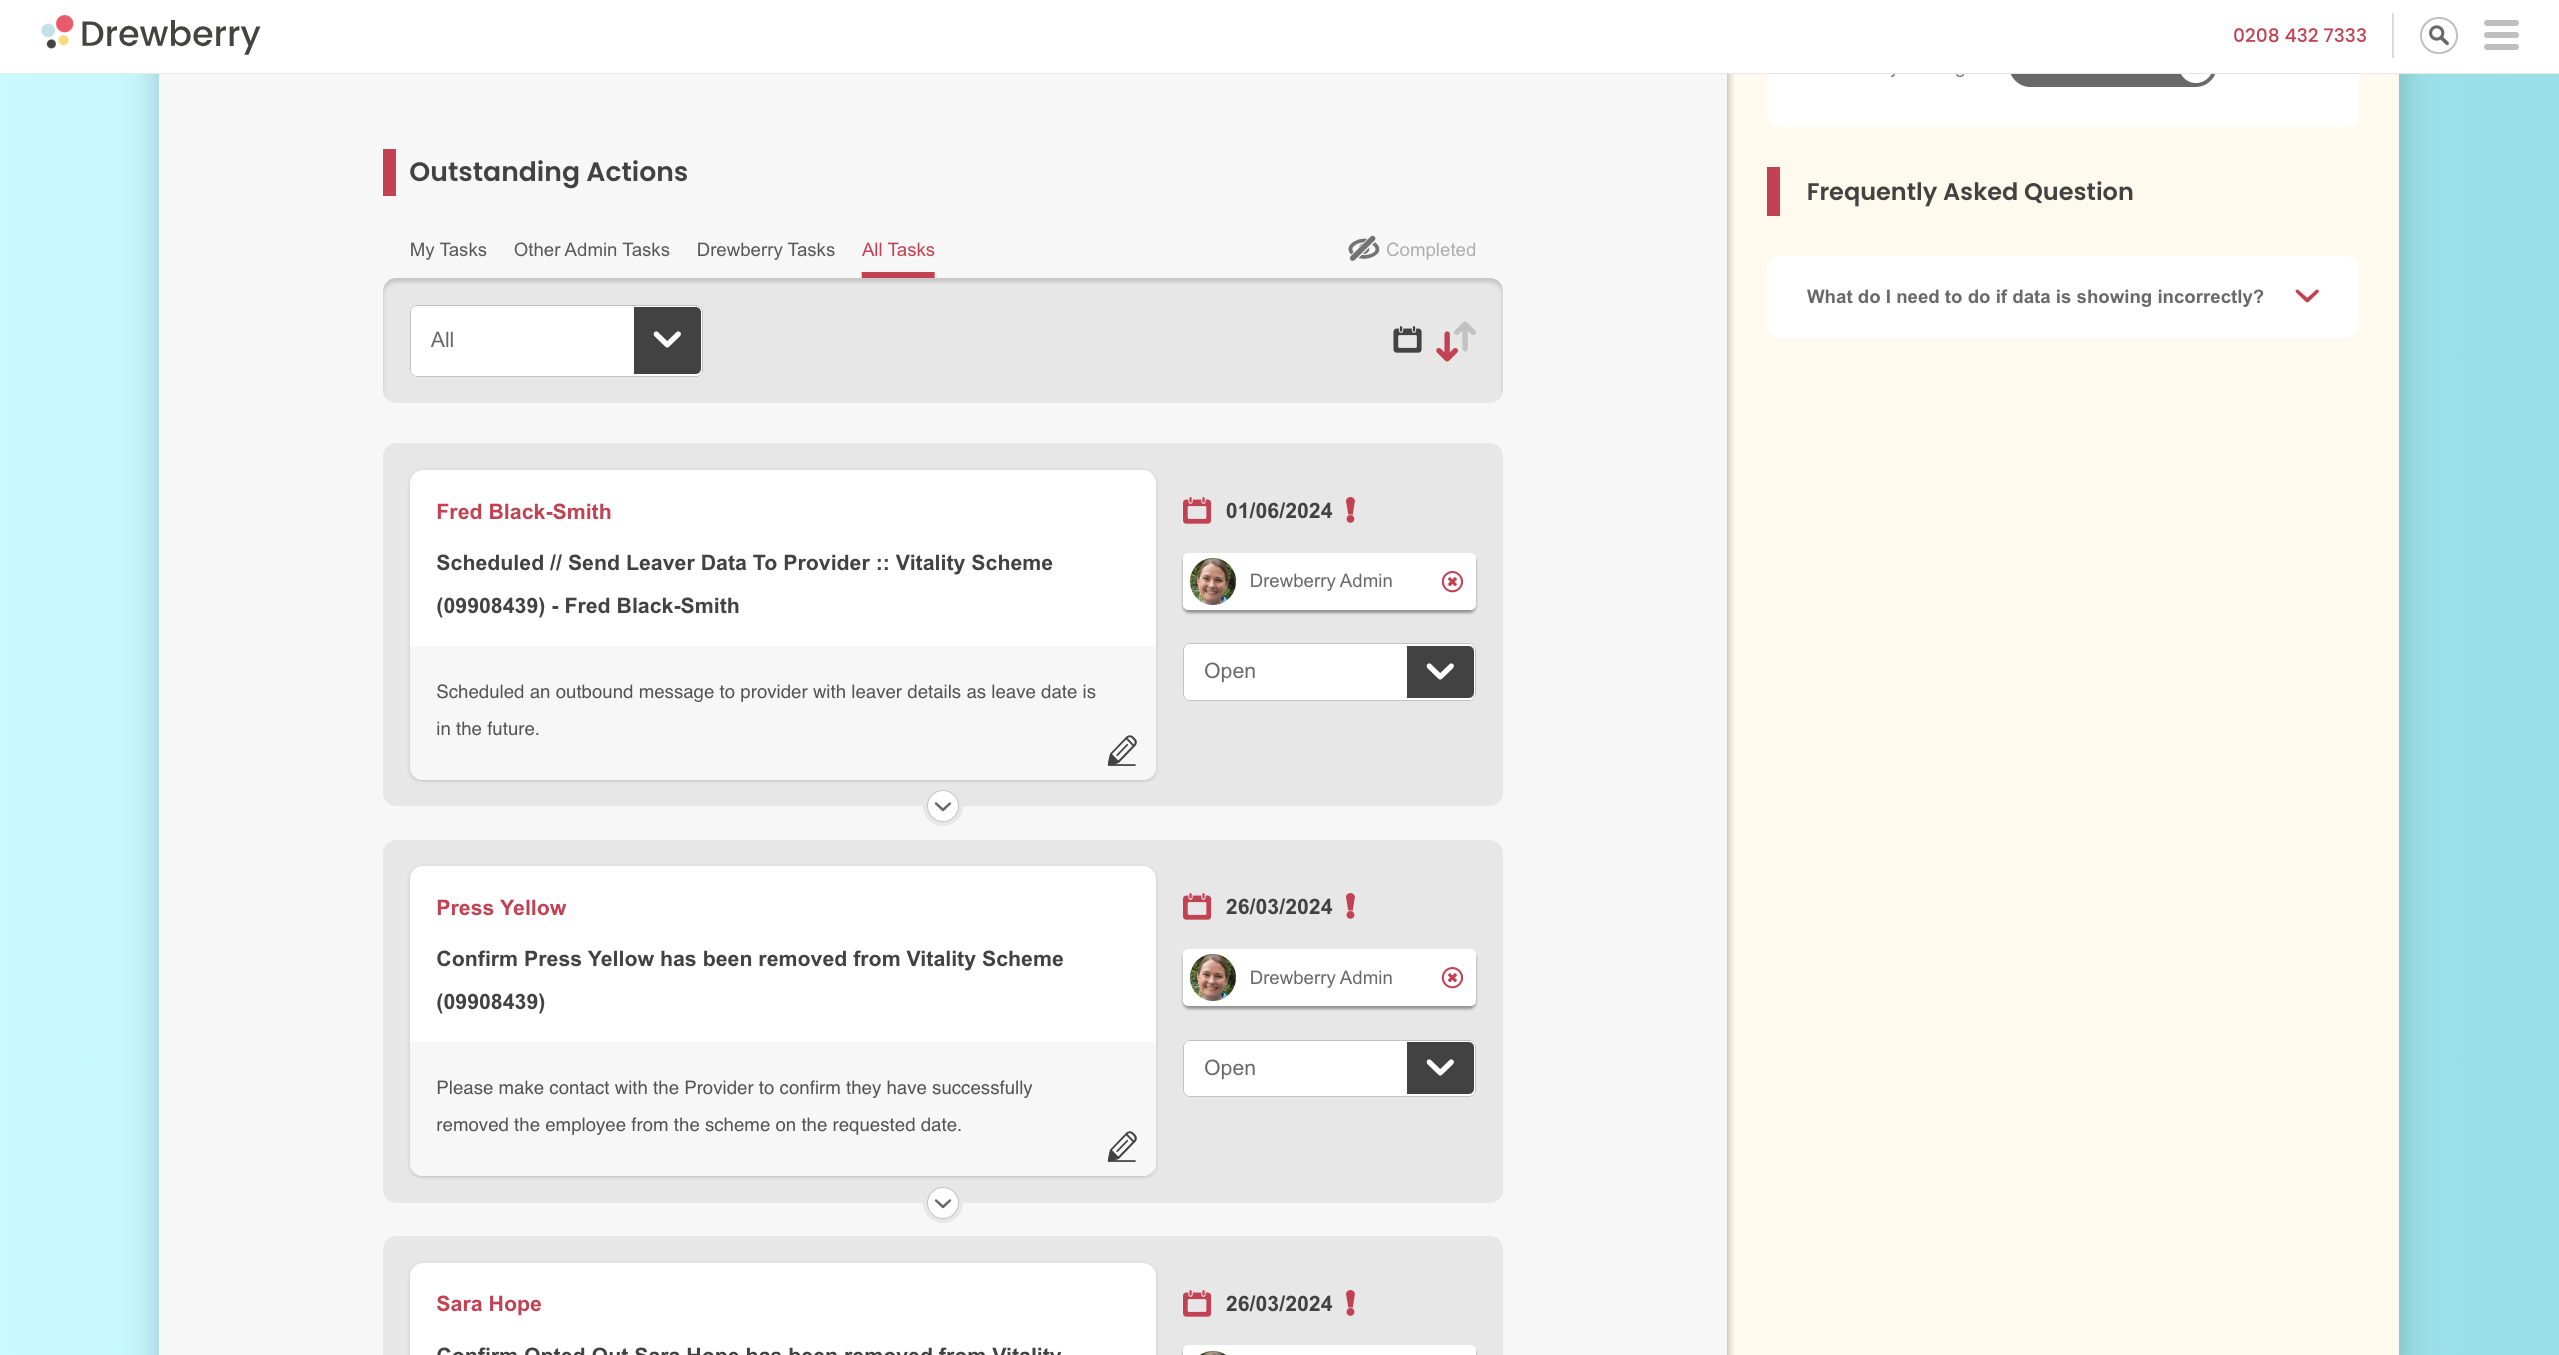Click Drewberry Admin avatar on Press Yellow task
2559x1355 pixels.
click(1213, 978)
